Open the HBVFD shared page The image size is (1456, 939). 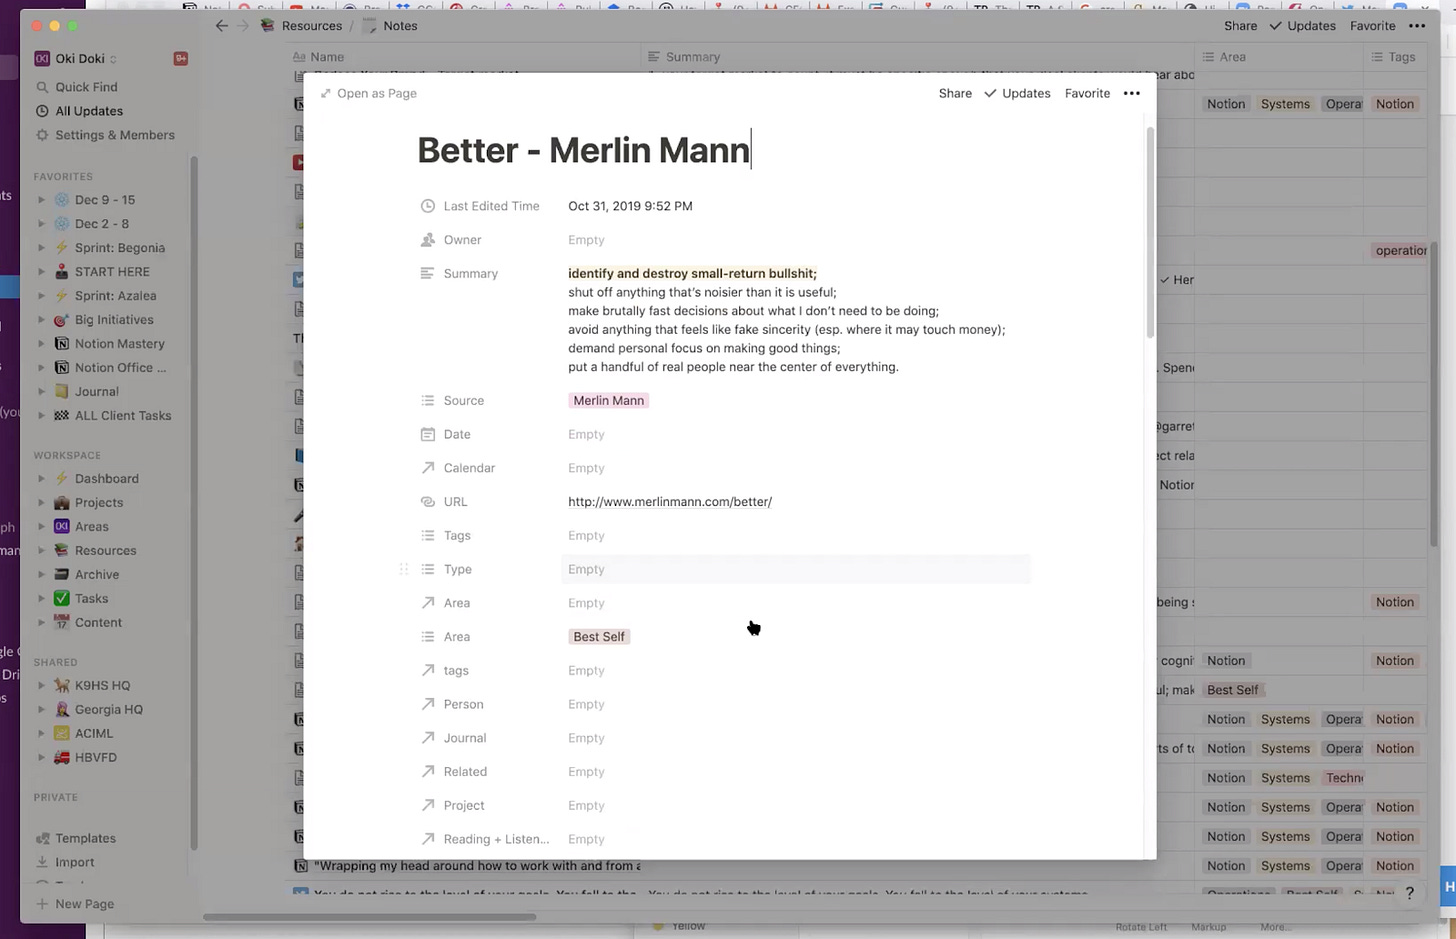(96, 757)
